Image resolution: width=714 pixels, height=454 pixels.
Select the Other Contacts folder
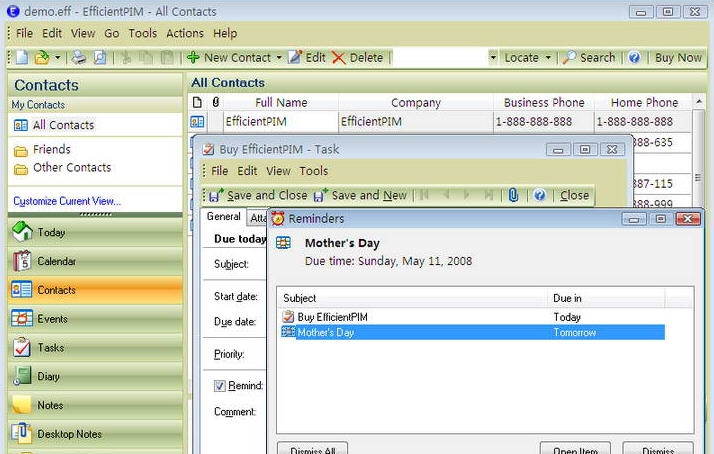pos(63,168)
